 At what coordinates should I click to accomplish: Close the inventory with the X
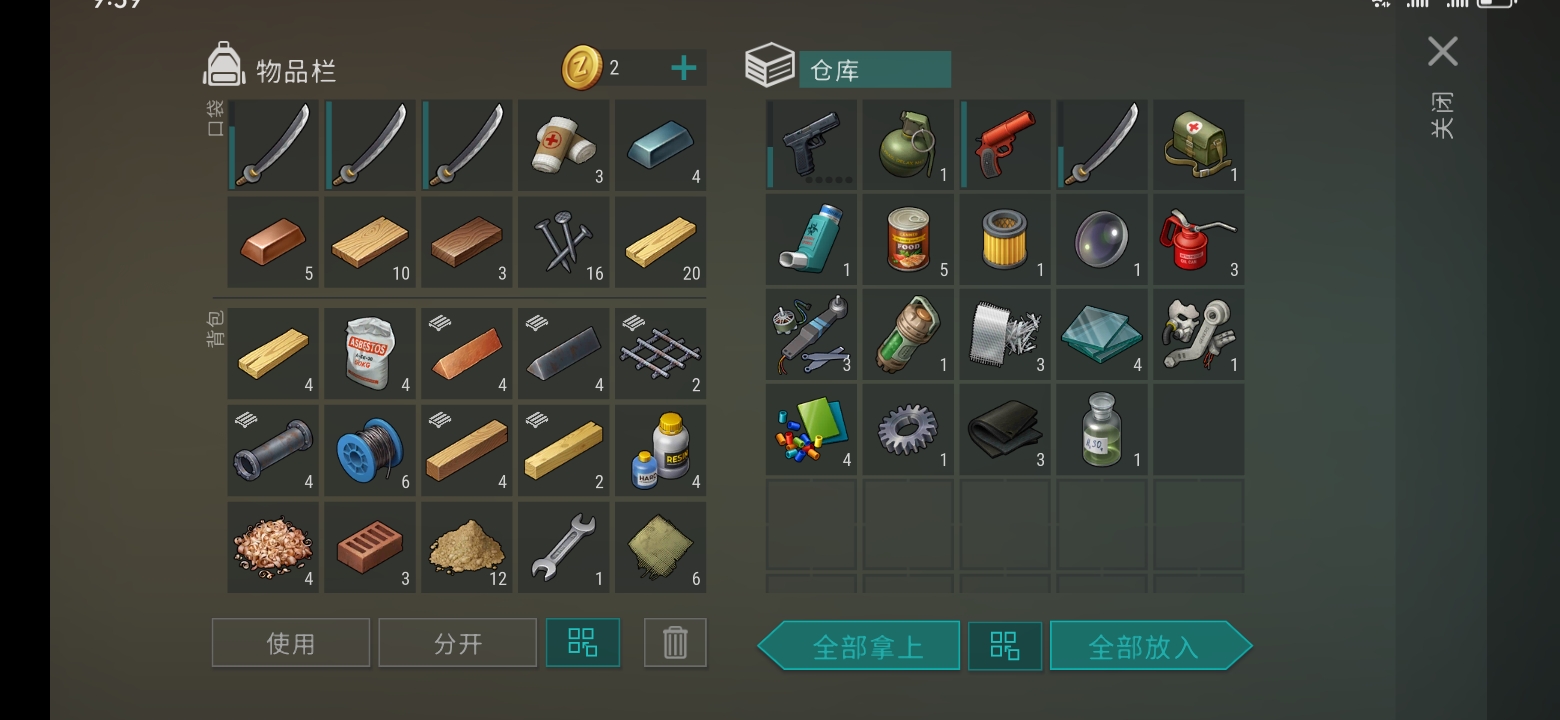point(1443,51)
